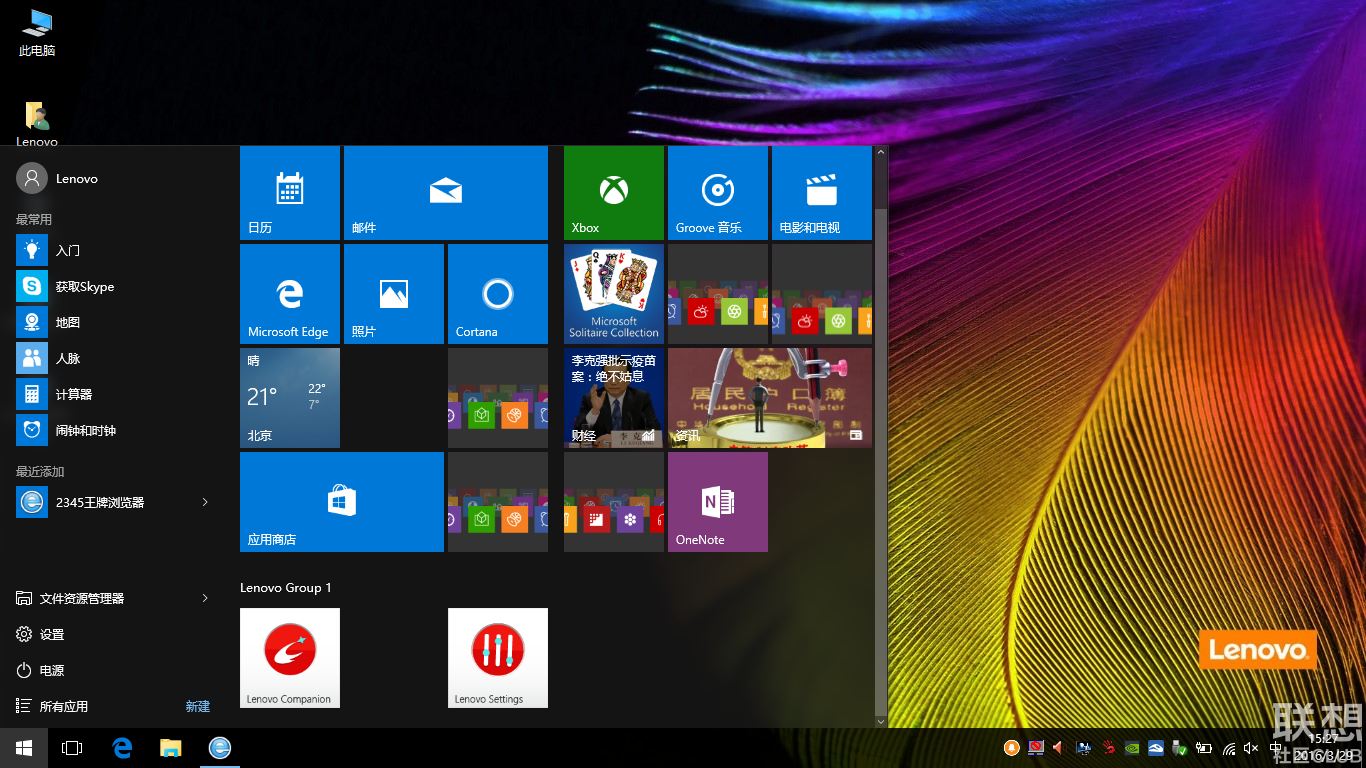Open the 邮件 mail tile
This screenshot has width=1366, height=768.
(446, 192)
